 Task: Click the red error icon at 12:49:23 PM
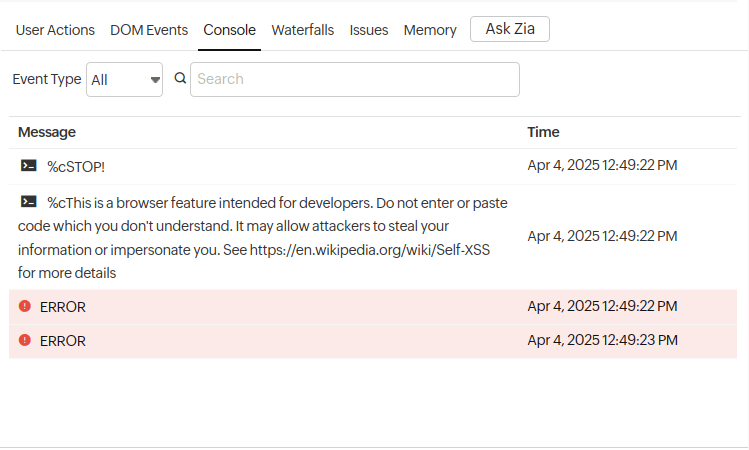pos(25,341)
